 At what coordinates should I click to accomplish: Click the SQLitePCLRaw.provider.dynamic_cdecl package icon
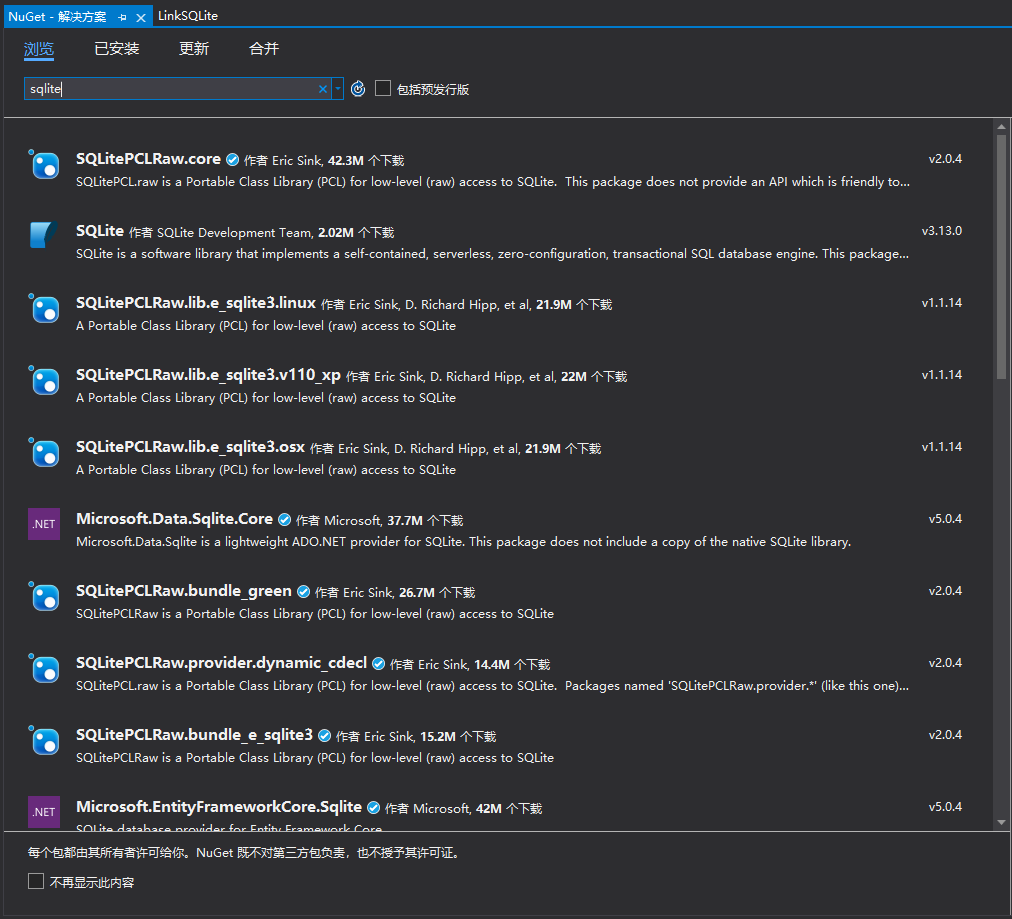(x=43, y=669)
